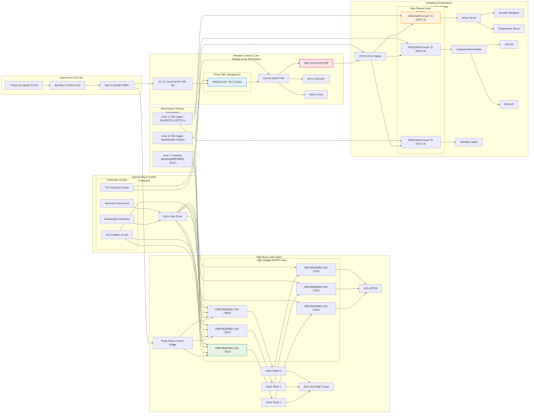534x416 pixels.
Task: Click the Rectifier & Filter Circuit node
Action: click(x=67, y=85)
